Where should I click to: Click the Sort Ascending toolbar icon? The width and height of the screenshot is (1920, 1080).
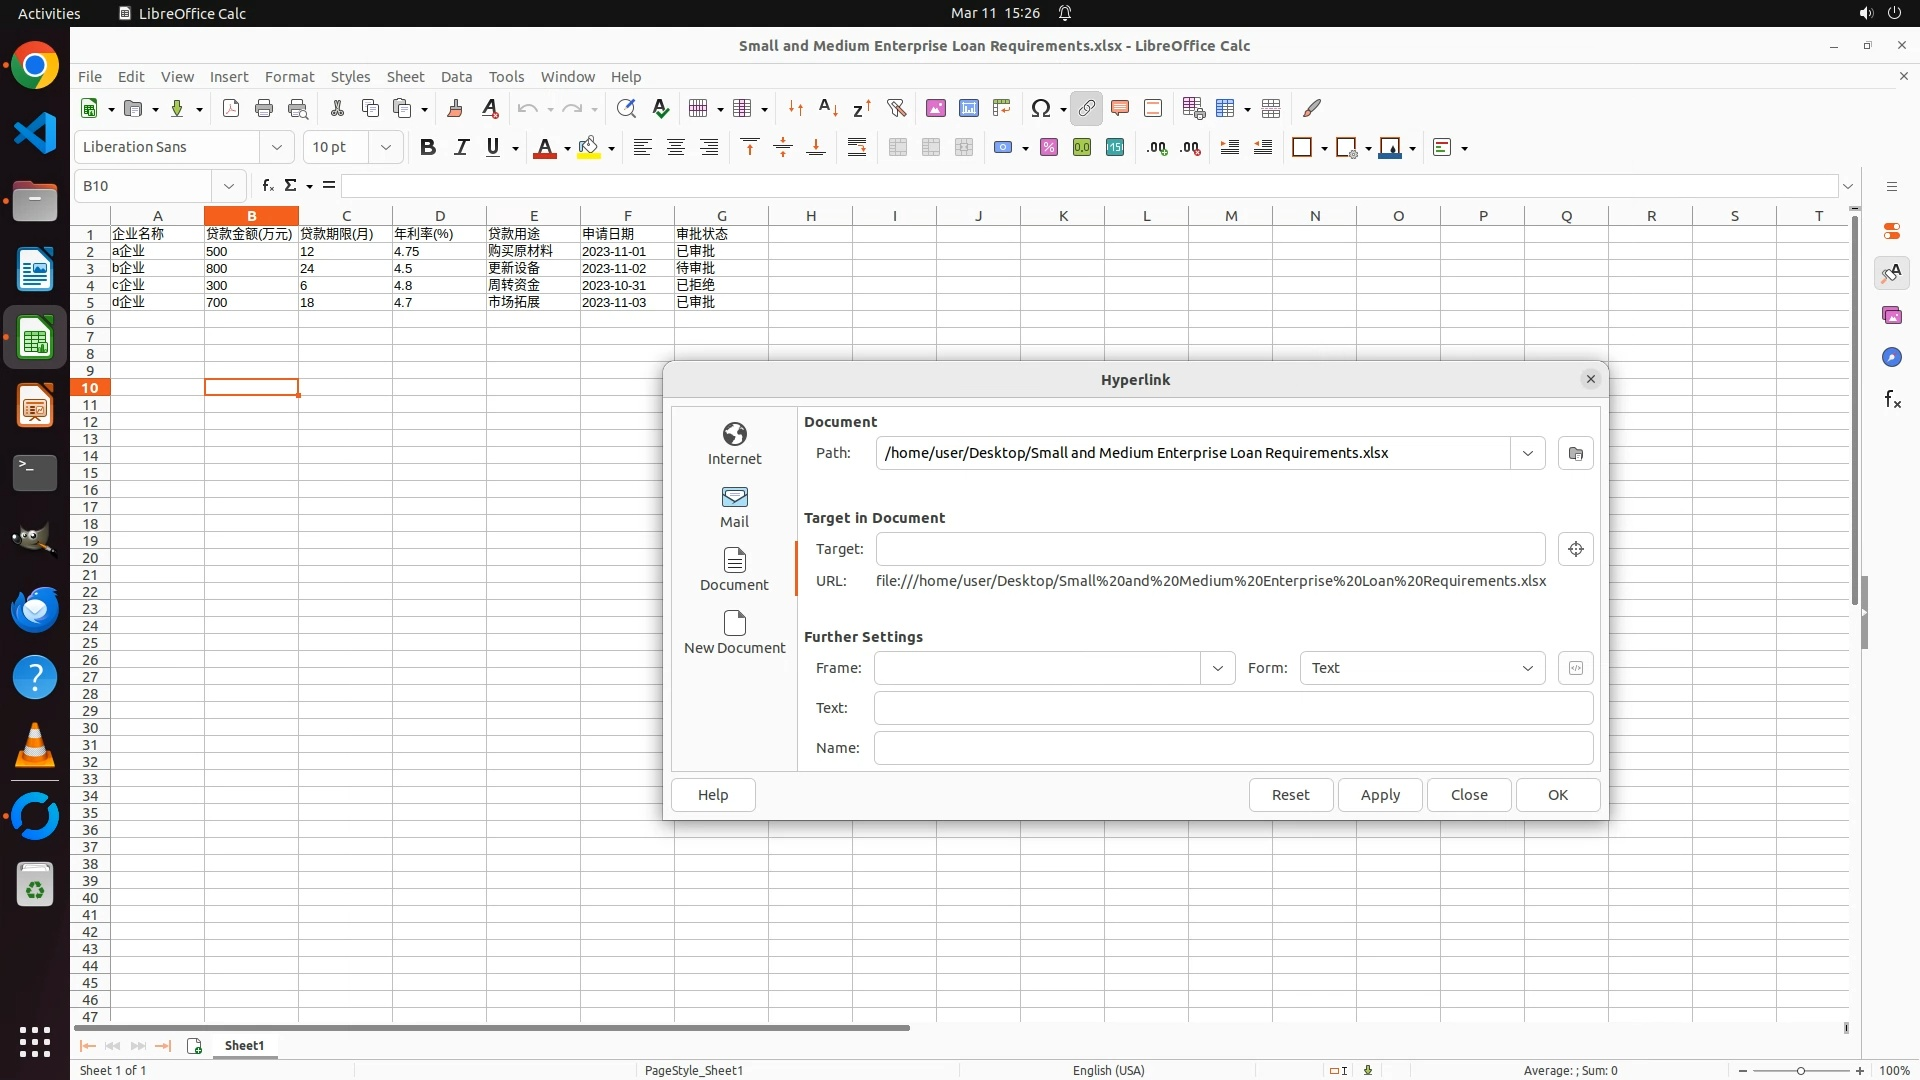(x=828, y=108)
